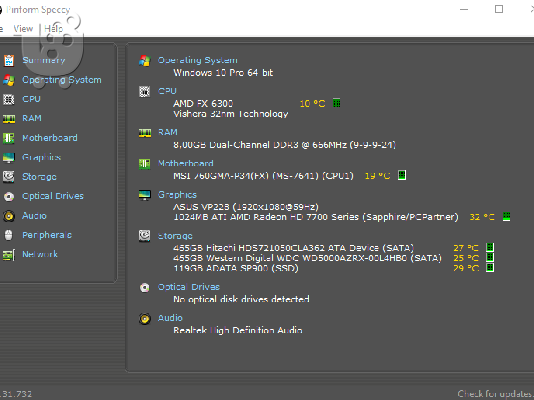Click No optical disk drives detected text

coord(241,299)
